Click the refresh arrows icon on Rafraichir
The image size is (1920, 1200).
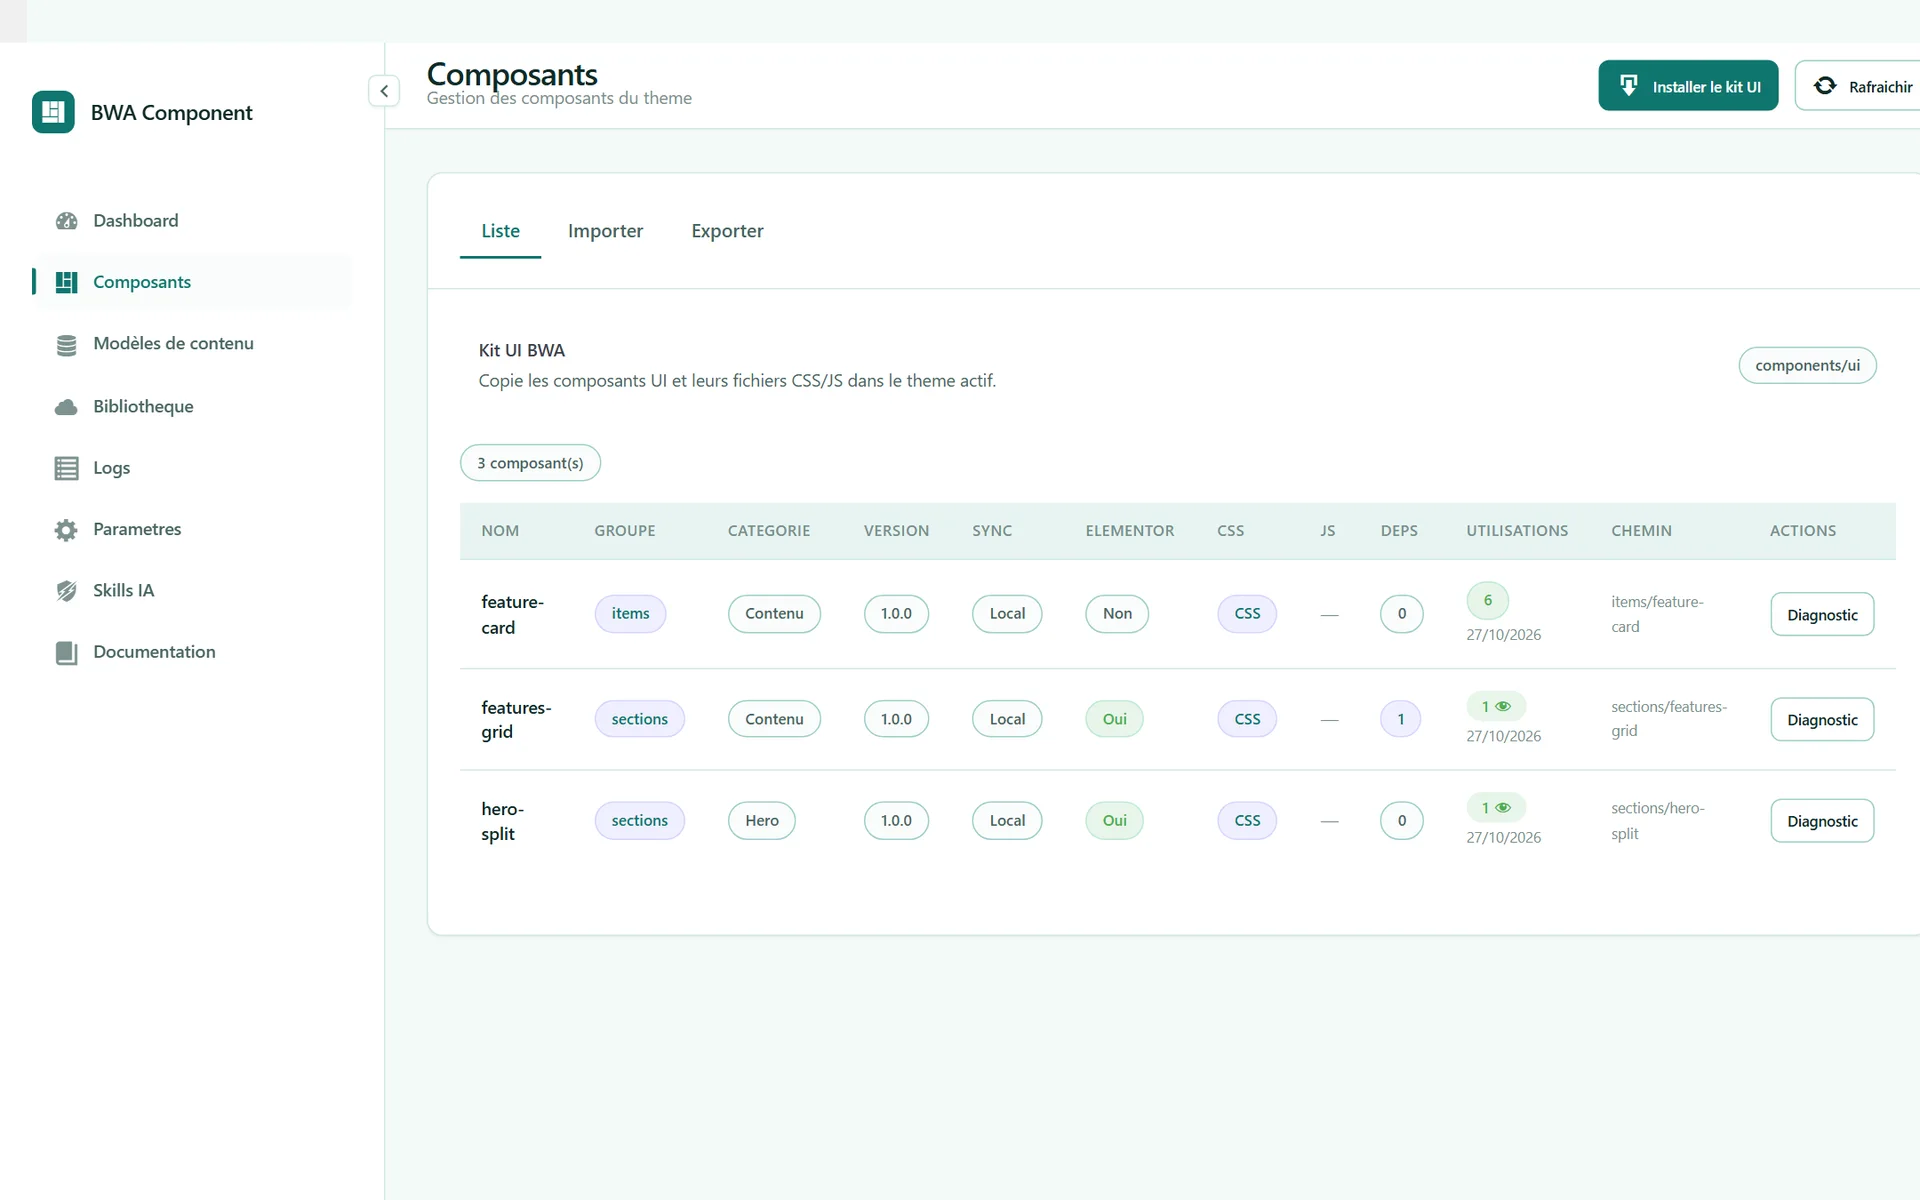[x=1825, y=86]
